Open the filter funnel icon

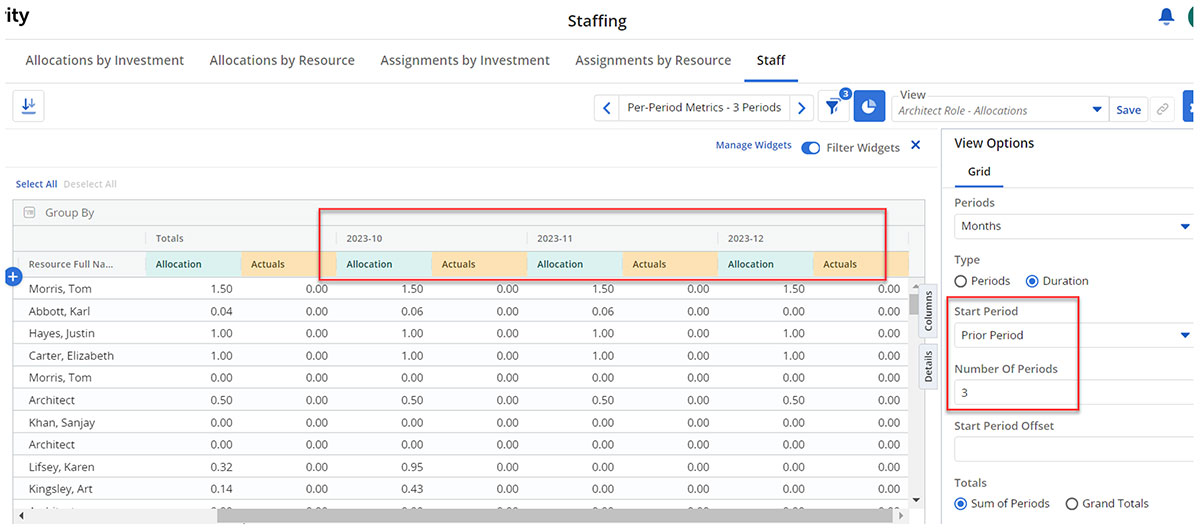[833, 107]
